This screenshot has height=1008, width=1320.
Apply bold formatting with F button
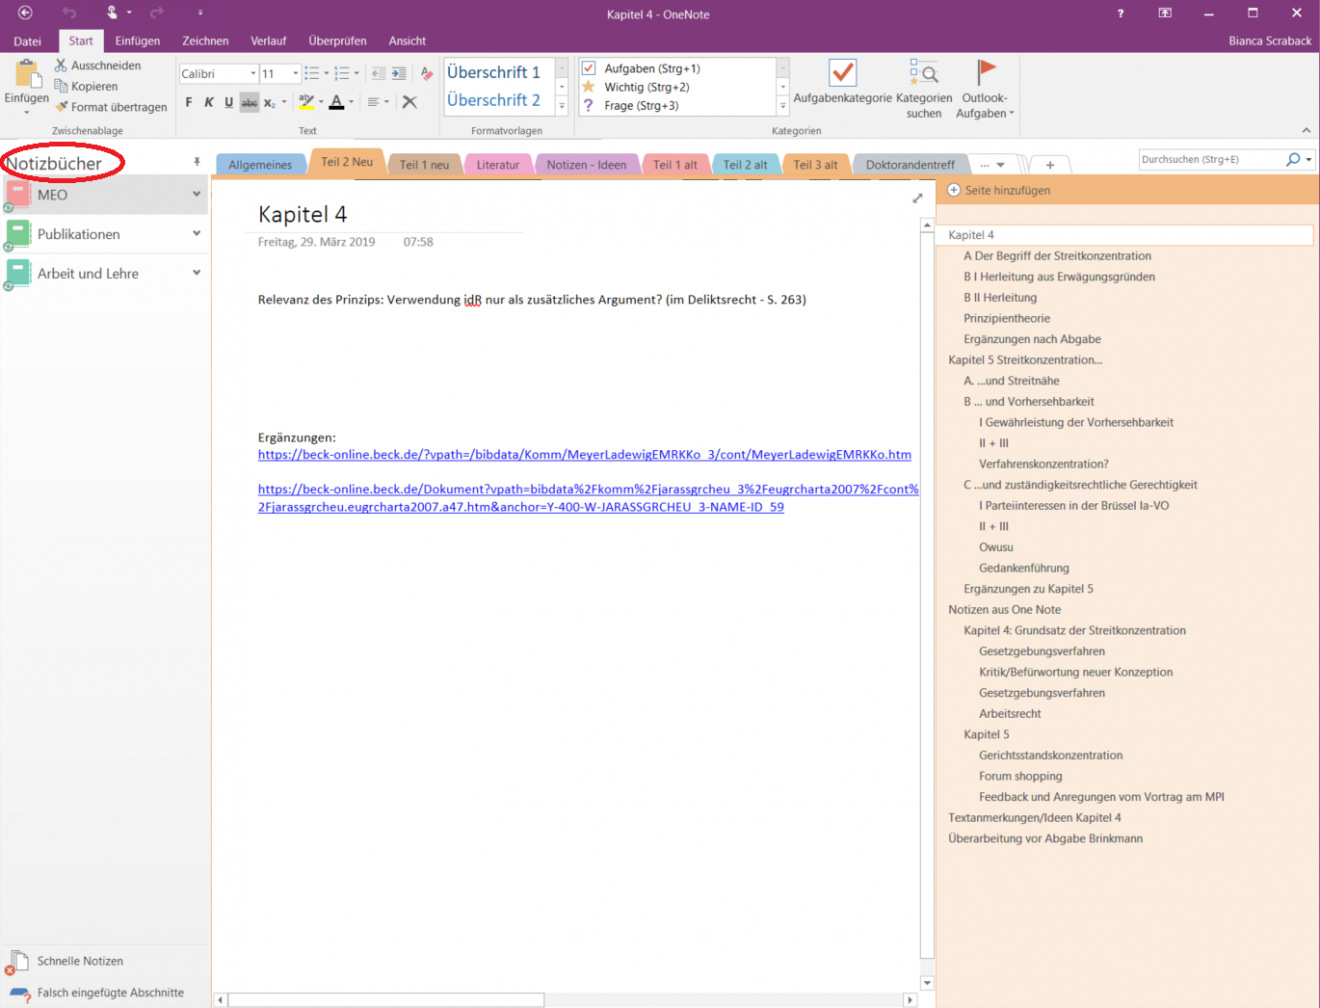coord(189,102)
